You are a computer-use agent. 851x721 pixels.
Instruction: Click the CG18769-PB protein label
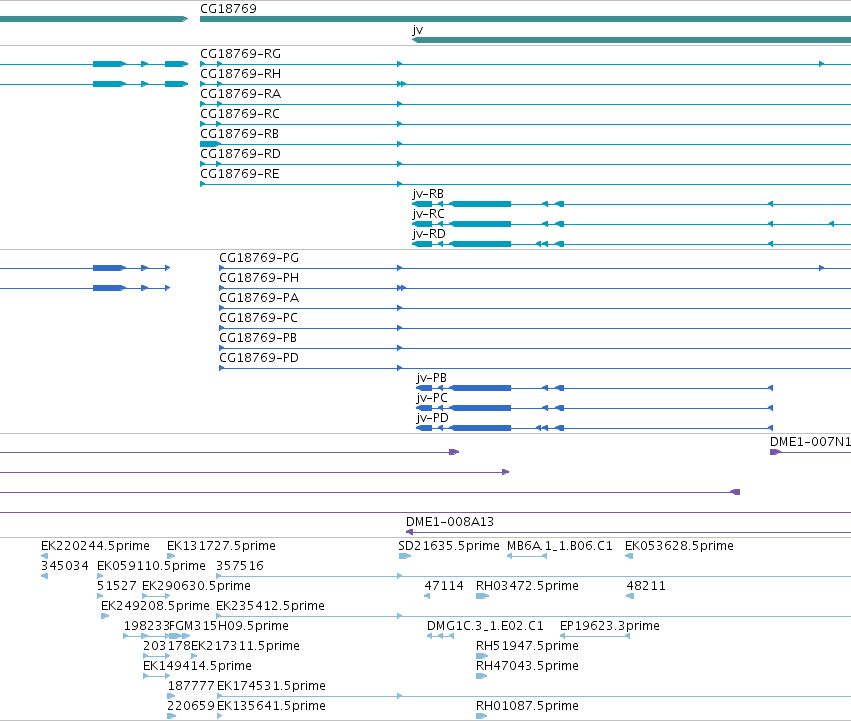point(258,338)
